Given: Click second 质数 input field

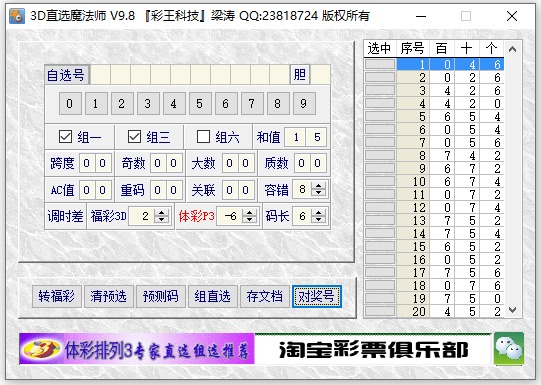Looking at the screenshot, I should (x=317, y=163).
